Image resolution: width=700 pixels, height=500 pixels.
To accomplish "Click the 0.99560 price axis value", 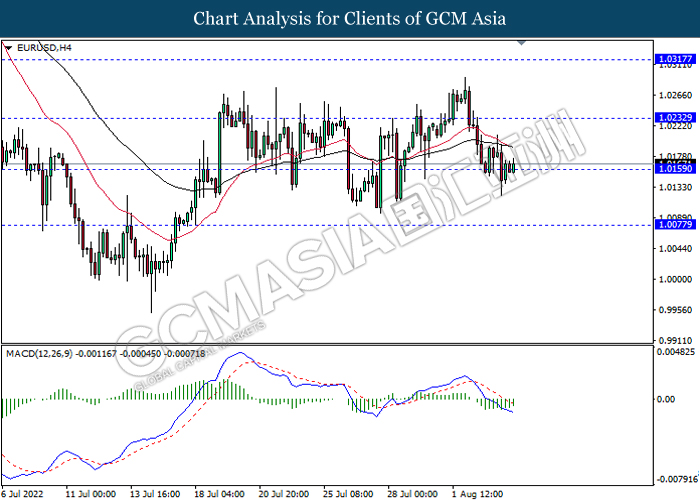I will click(675, 310).
